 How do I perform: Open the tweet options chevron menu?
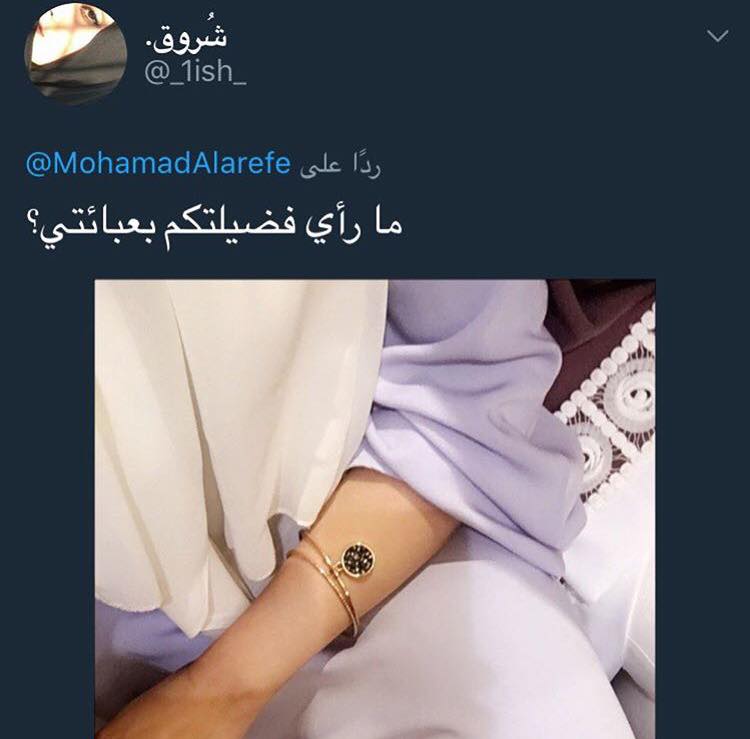[x=717, y=36]
